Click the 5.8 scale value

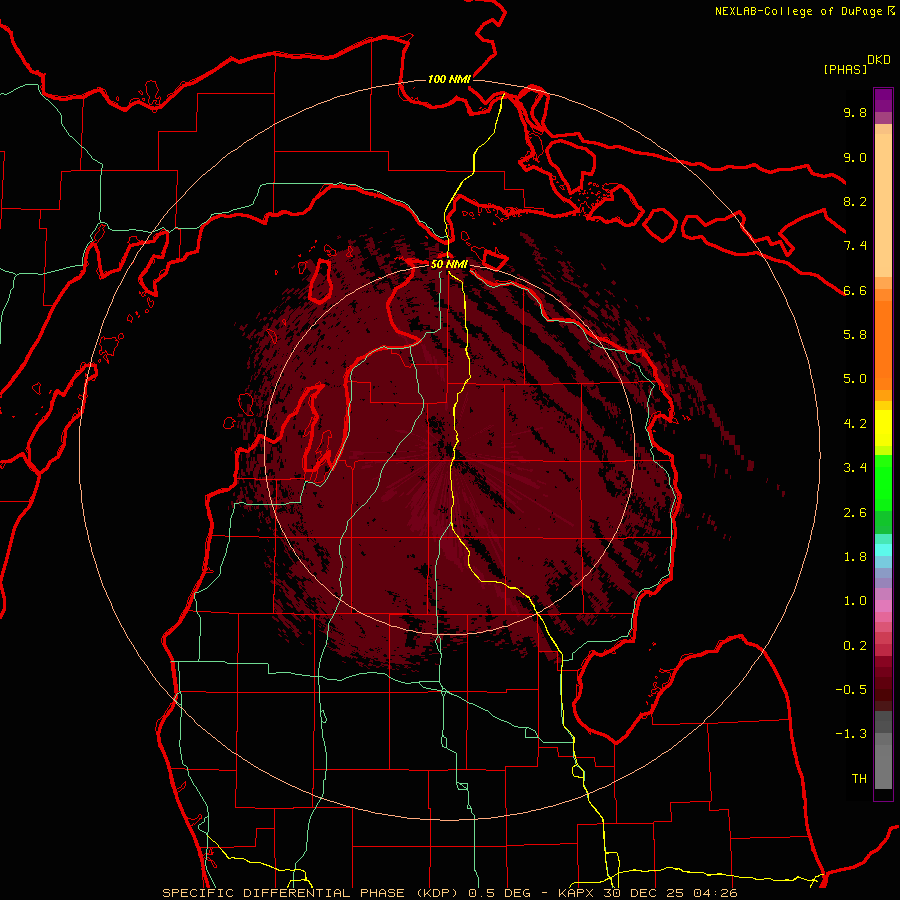tap(855, 335)
